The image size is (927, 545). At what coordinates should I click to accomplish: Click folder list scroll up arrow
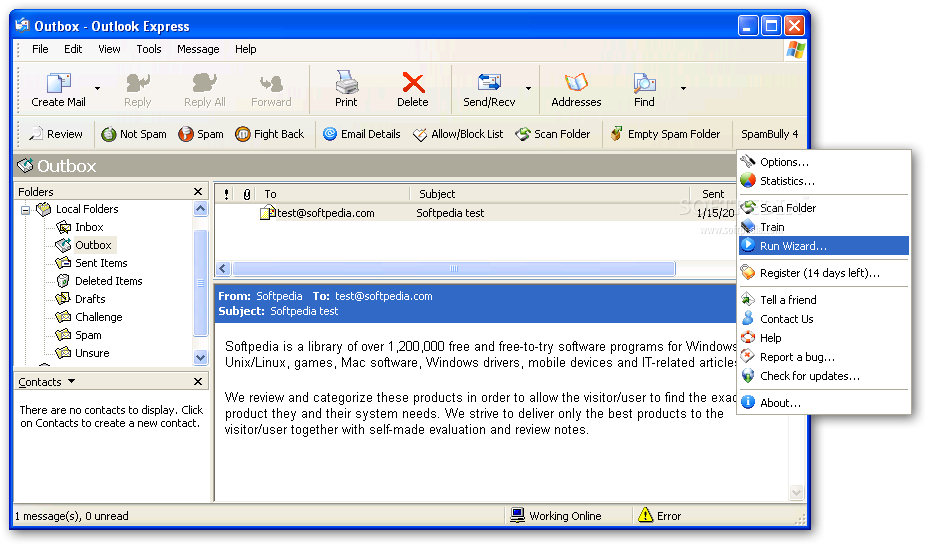(x=200, y=209)
